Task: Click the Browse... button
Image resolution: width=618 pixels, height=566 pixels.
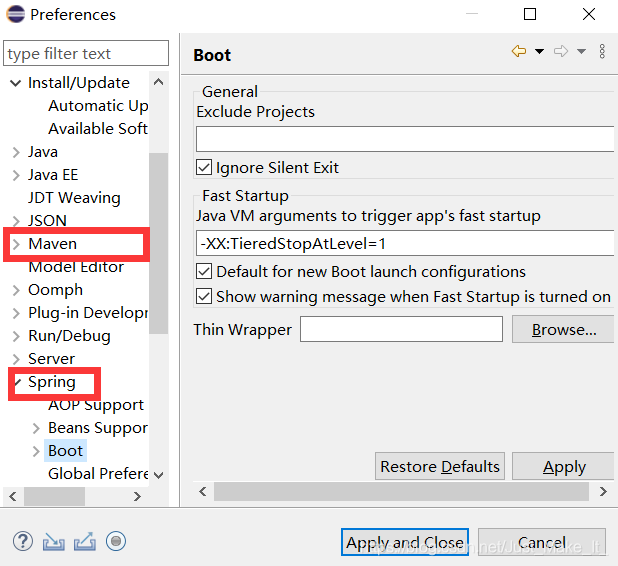Action: click(563, 329)
